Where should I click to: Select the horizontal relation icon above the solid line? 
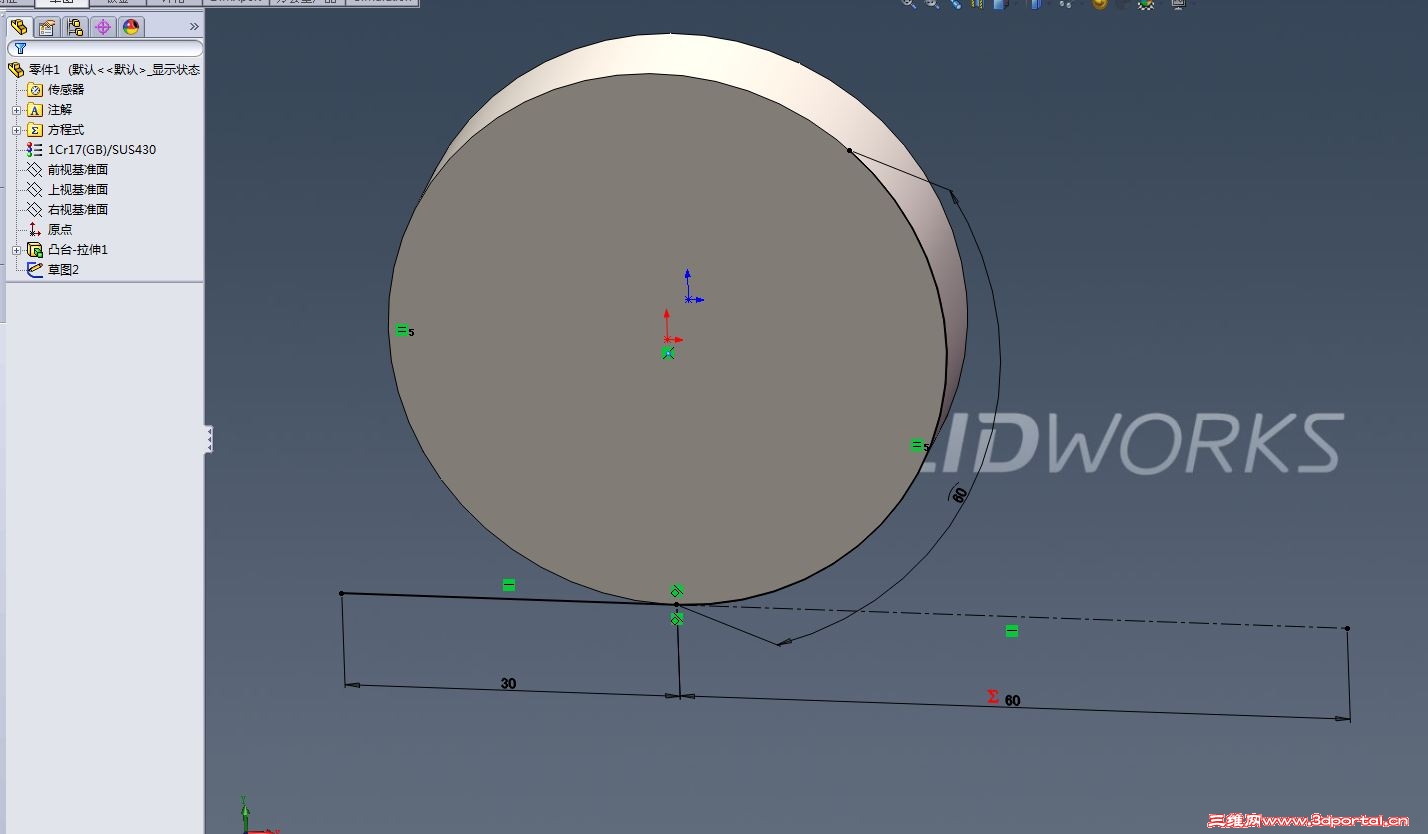click(x=509, y=584)
